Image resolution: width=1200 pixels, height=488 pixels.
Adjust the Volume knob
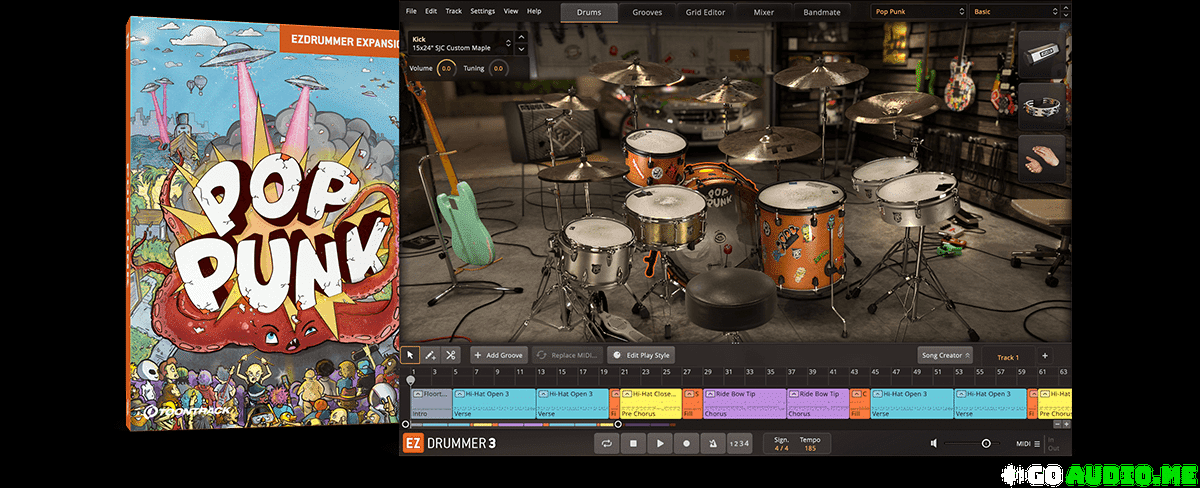pos(446,69)
